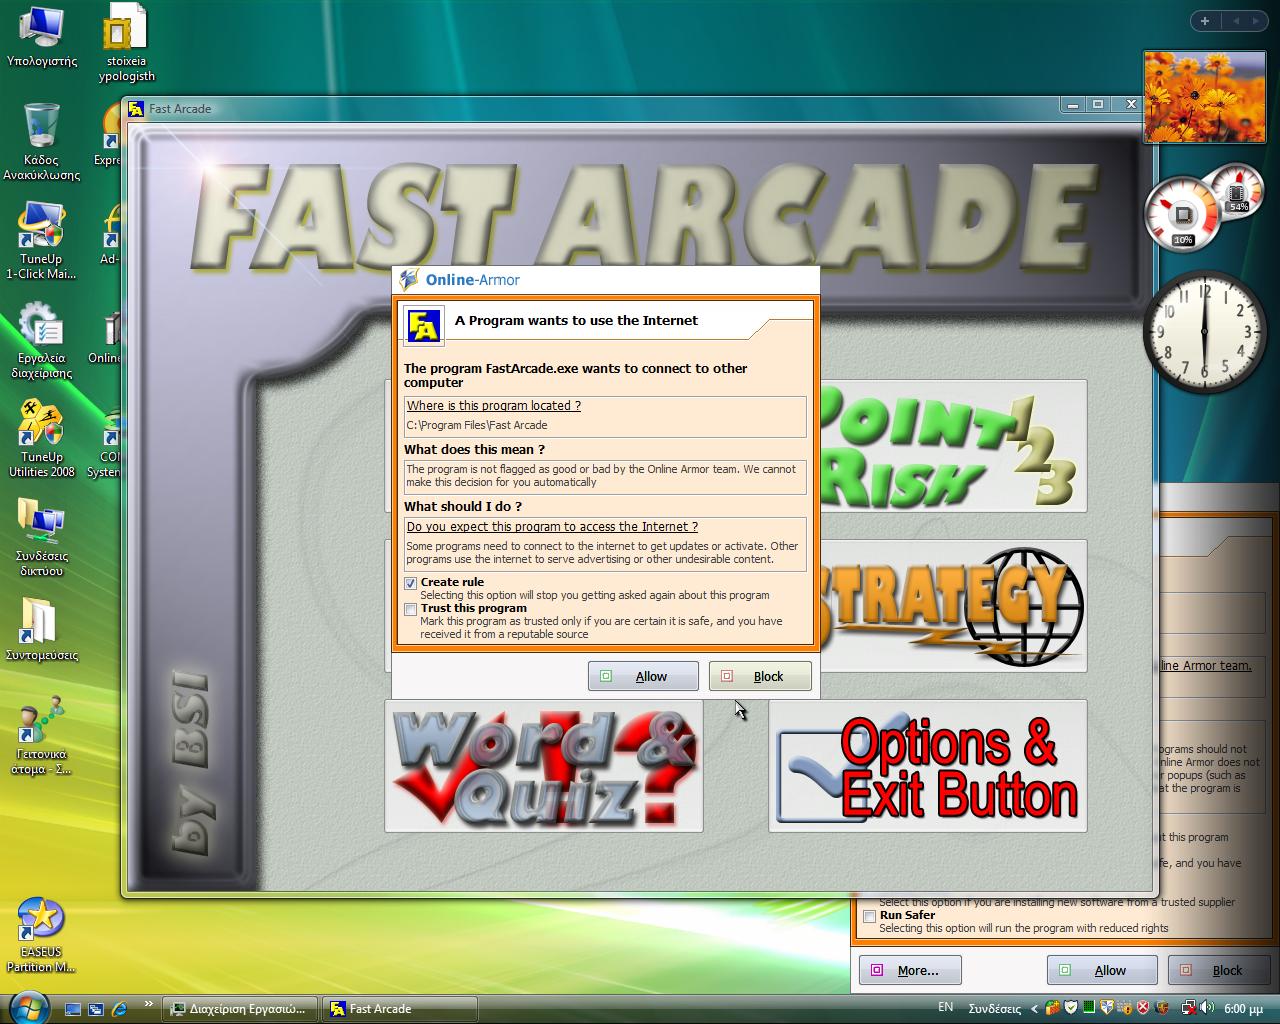This screenshot has width=1280, height=1024.
Task: Click the 6:00 μμ taskbar clock
Action: [x=1243, y=1009]
